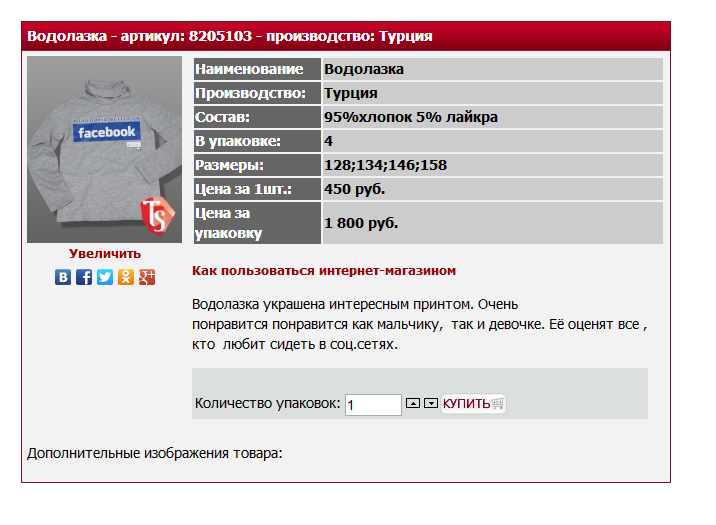Click the Состав: label cell
Screen dimensions: 716x525
click(x=258, y=117)
